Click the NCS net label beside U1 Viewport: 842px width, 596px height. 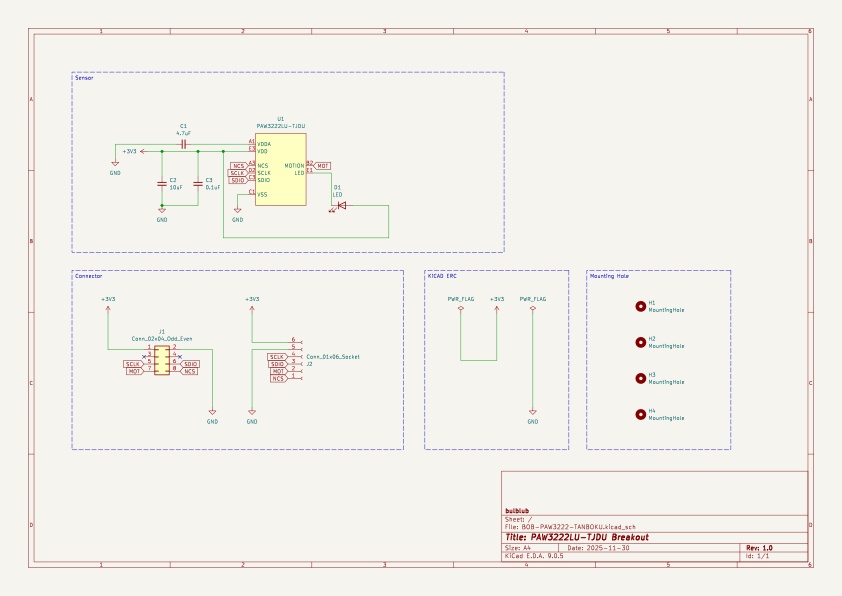click(x=238, y=166)
